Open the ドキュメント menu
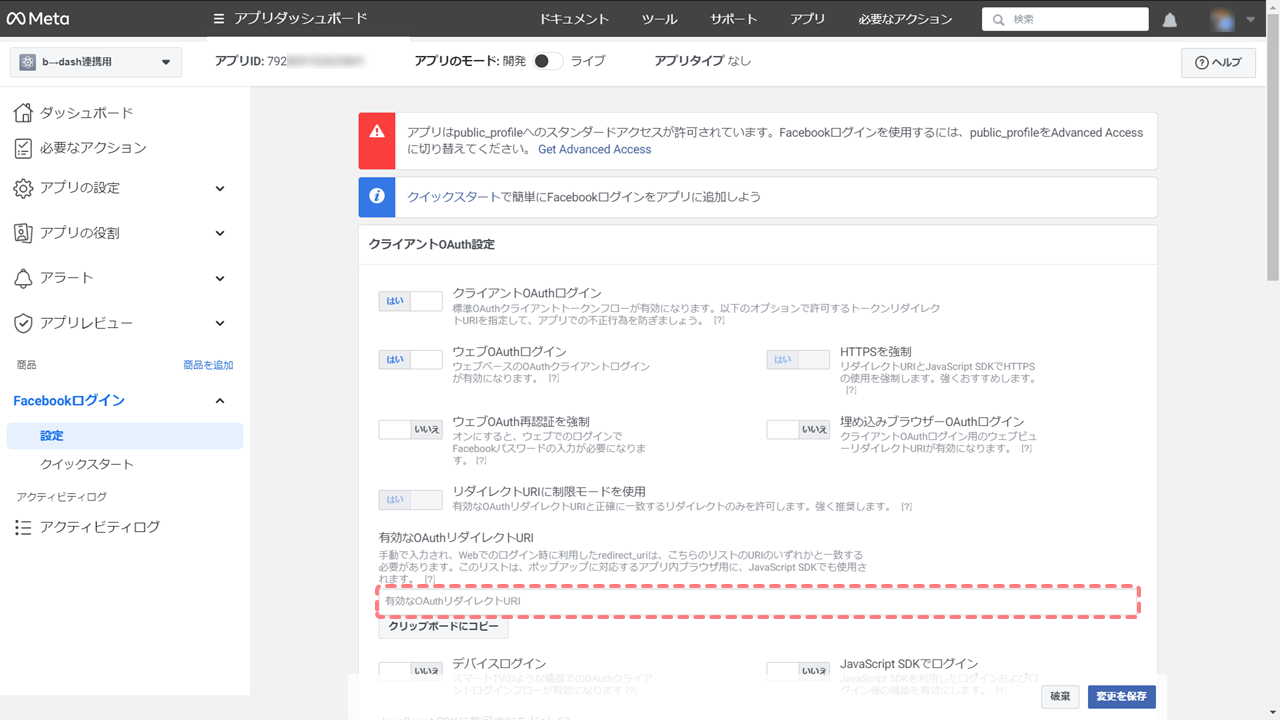1280x720 pixels. coord(574,19)
